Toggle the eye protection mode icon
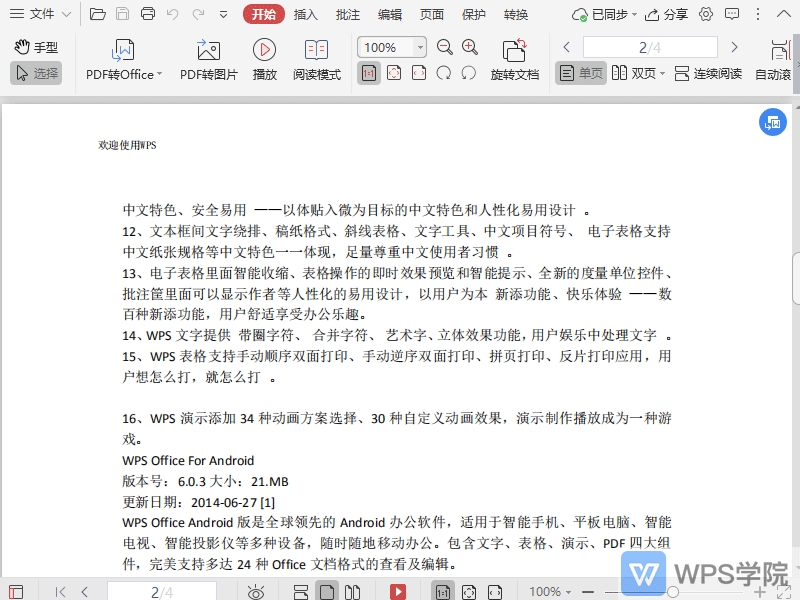Screen dimensions: 800x600 click(256, 592)
